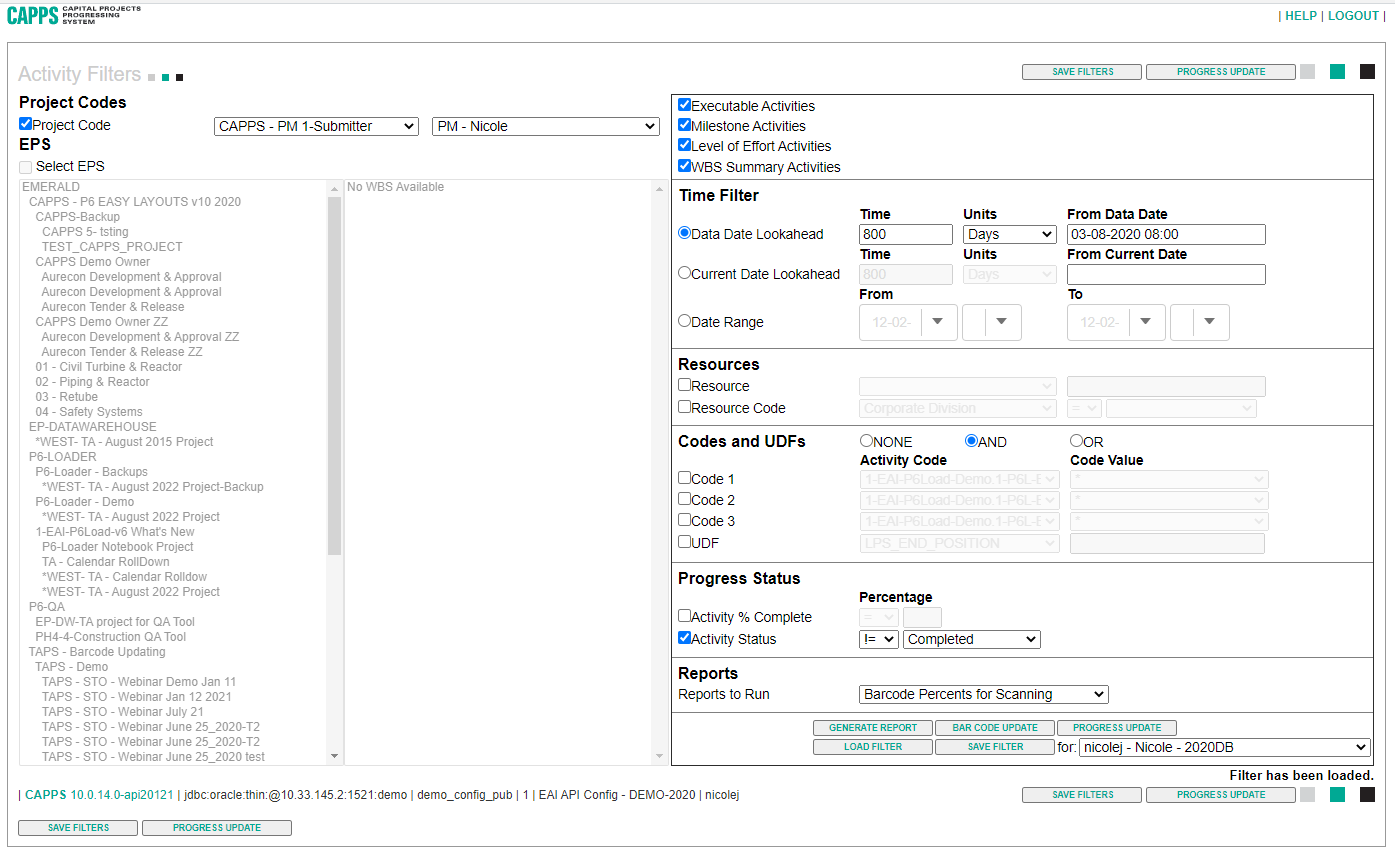Click the Data Date Lookahead Time field
The width and height of the screenshot is (1395, 854).
[x=905, y=235]
